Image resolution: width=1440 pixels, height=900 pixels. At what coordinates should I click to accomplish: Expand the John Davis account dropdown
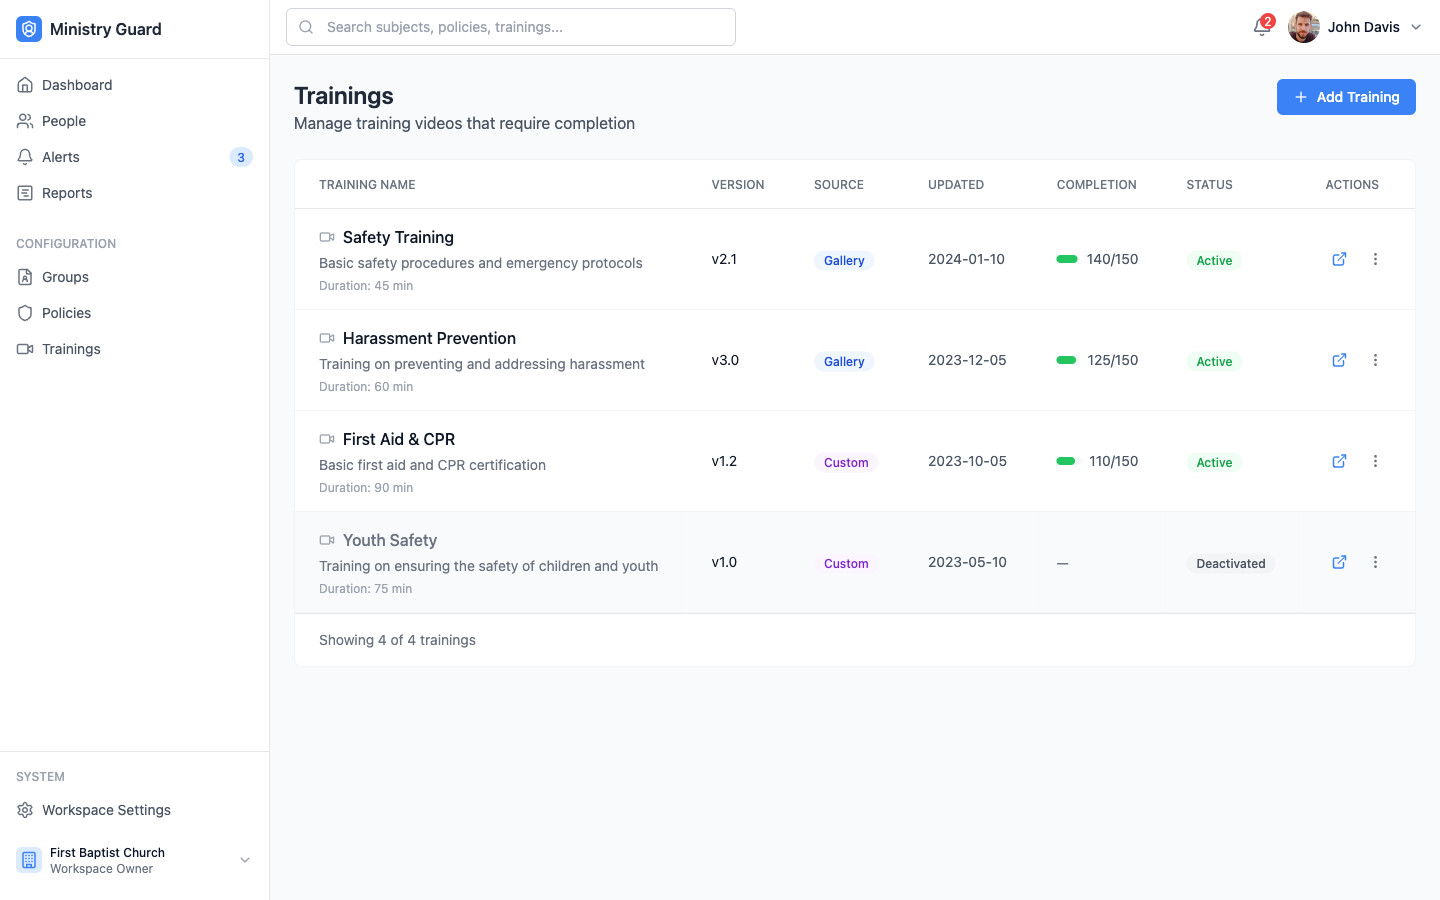click(1416, 27)
